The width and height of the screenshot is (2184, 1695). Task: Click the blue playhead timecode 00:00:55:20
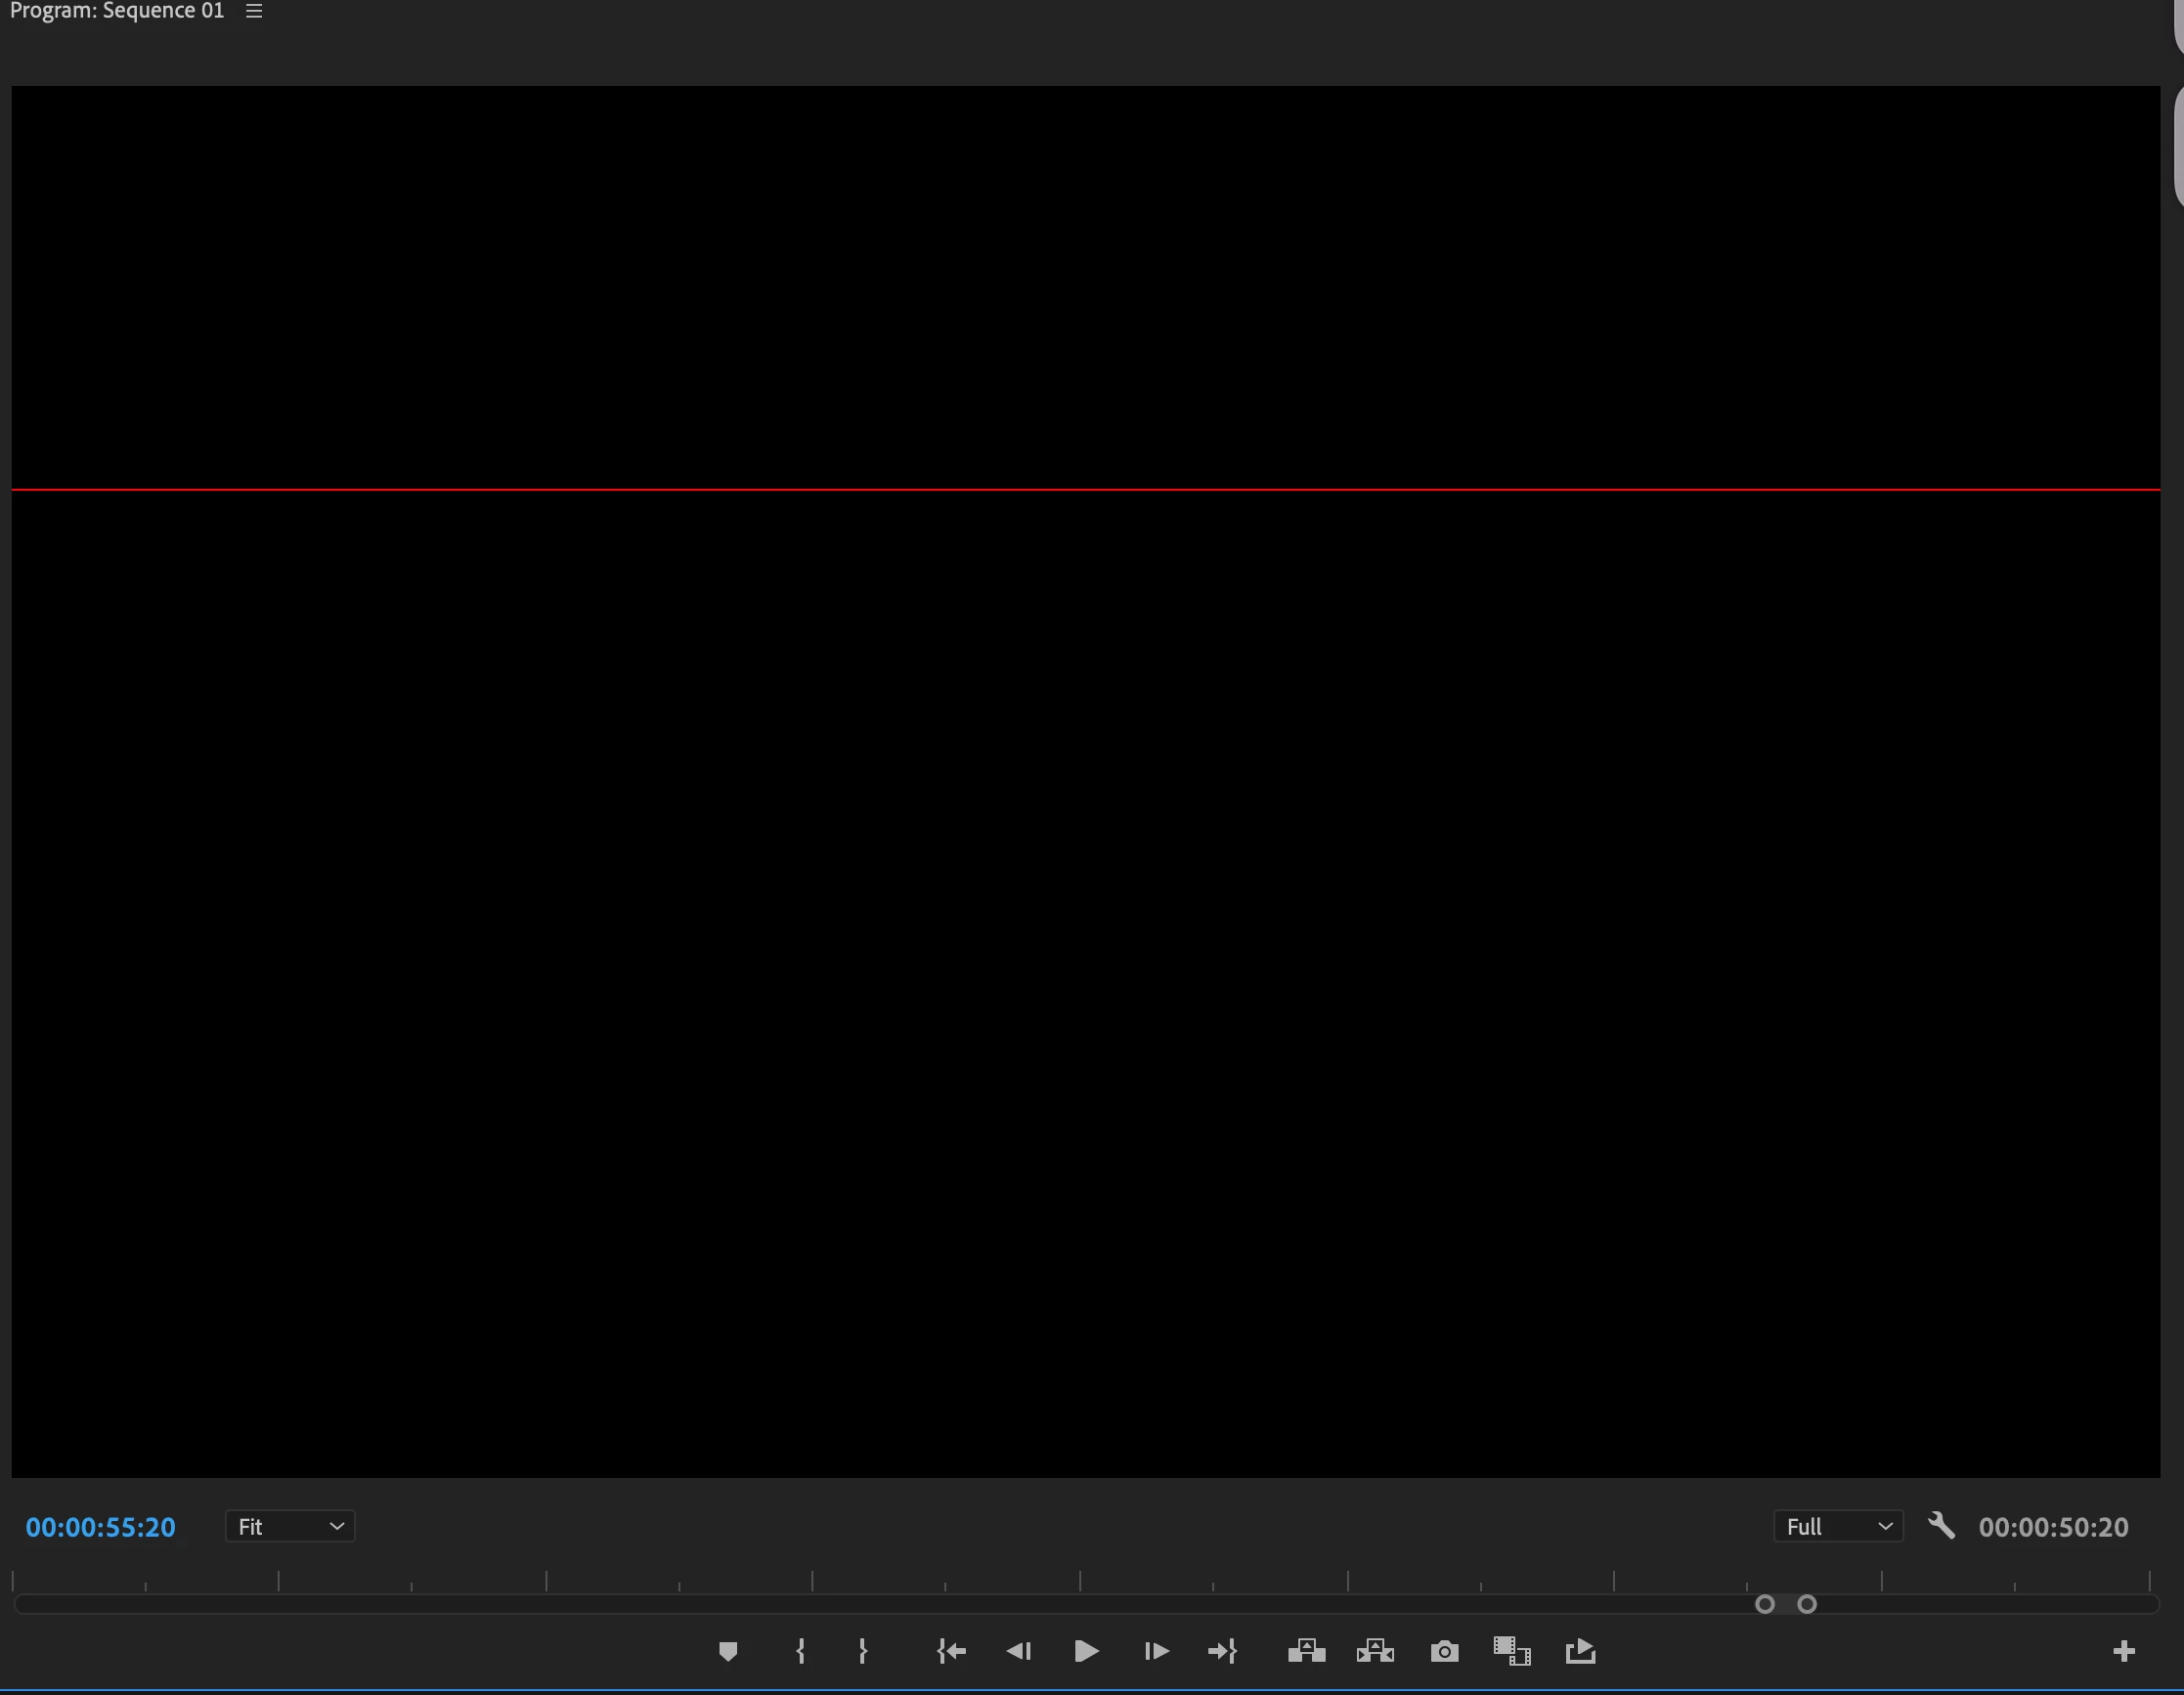pos(101,1527)
